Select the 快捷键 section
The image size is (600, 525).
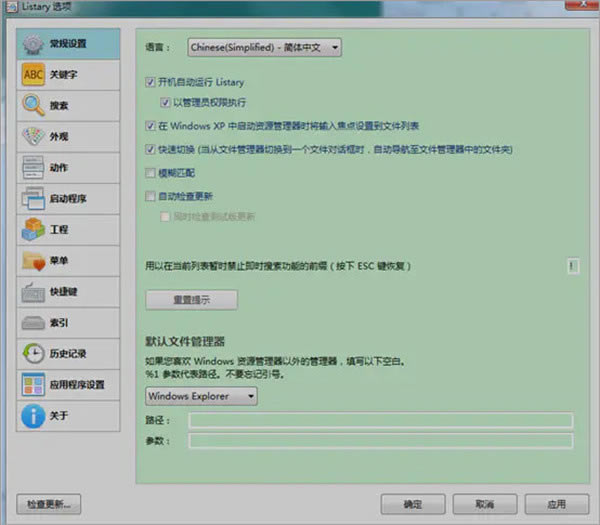tap(68, 292)
